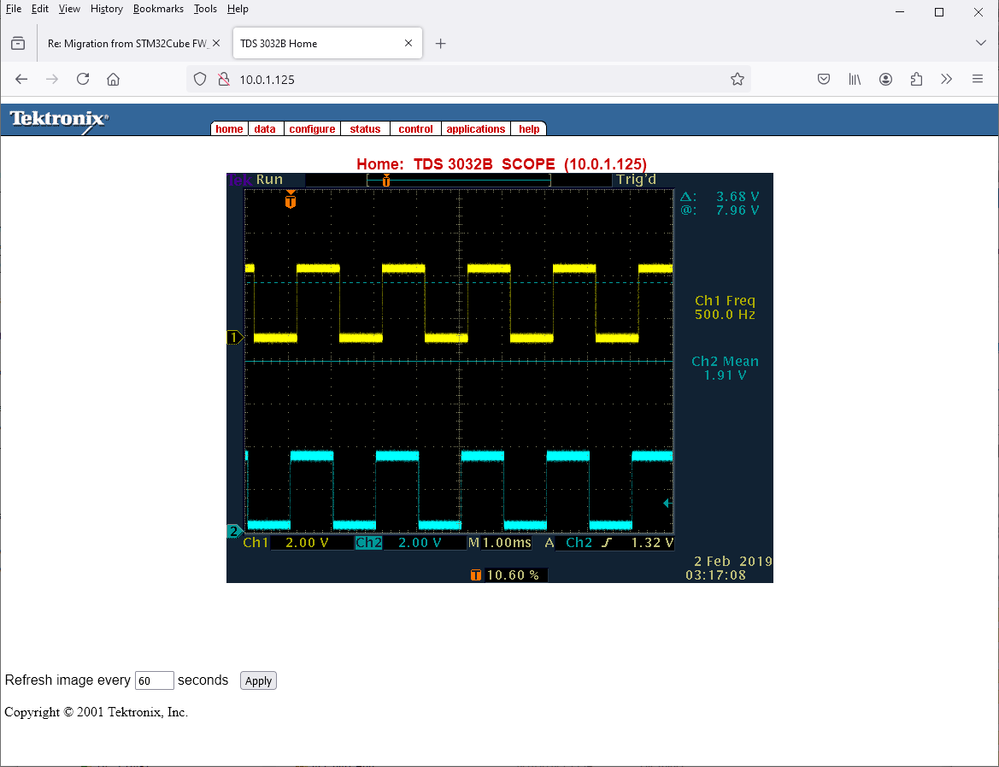The width and height of the screenshot is (999, 767).
Task: Go back to the previous page
Action: coord(22,79)
